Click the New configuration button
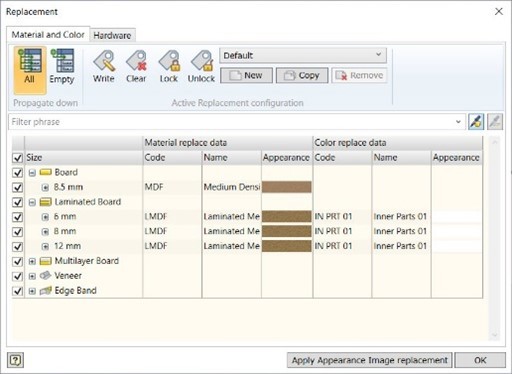Screen dimensions: 512x374 [246, 75]
